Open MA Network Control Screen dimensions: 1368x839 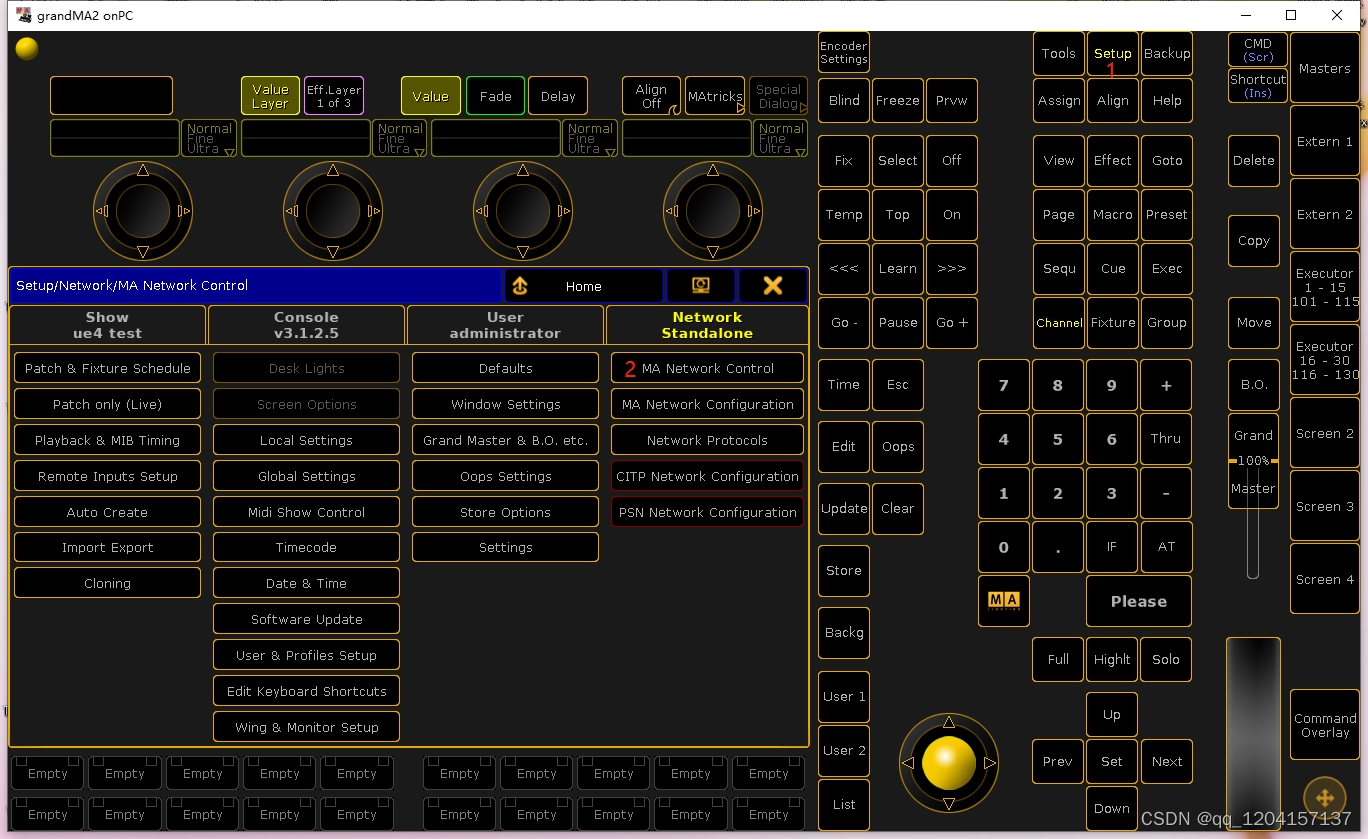pyautogui.click(x=707, y=368)
